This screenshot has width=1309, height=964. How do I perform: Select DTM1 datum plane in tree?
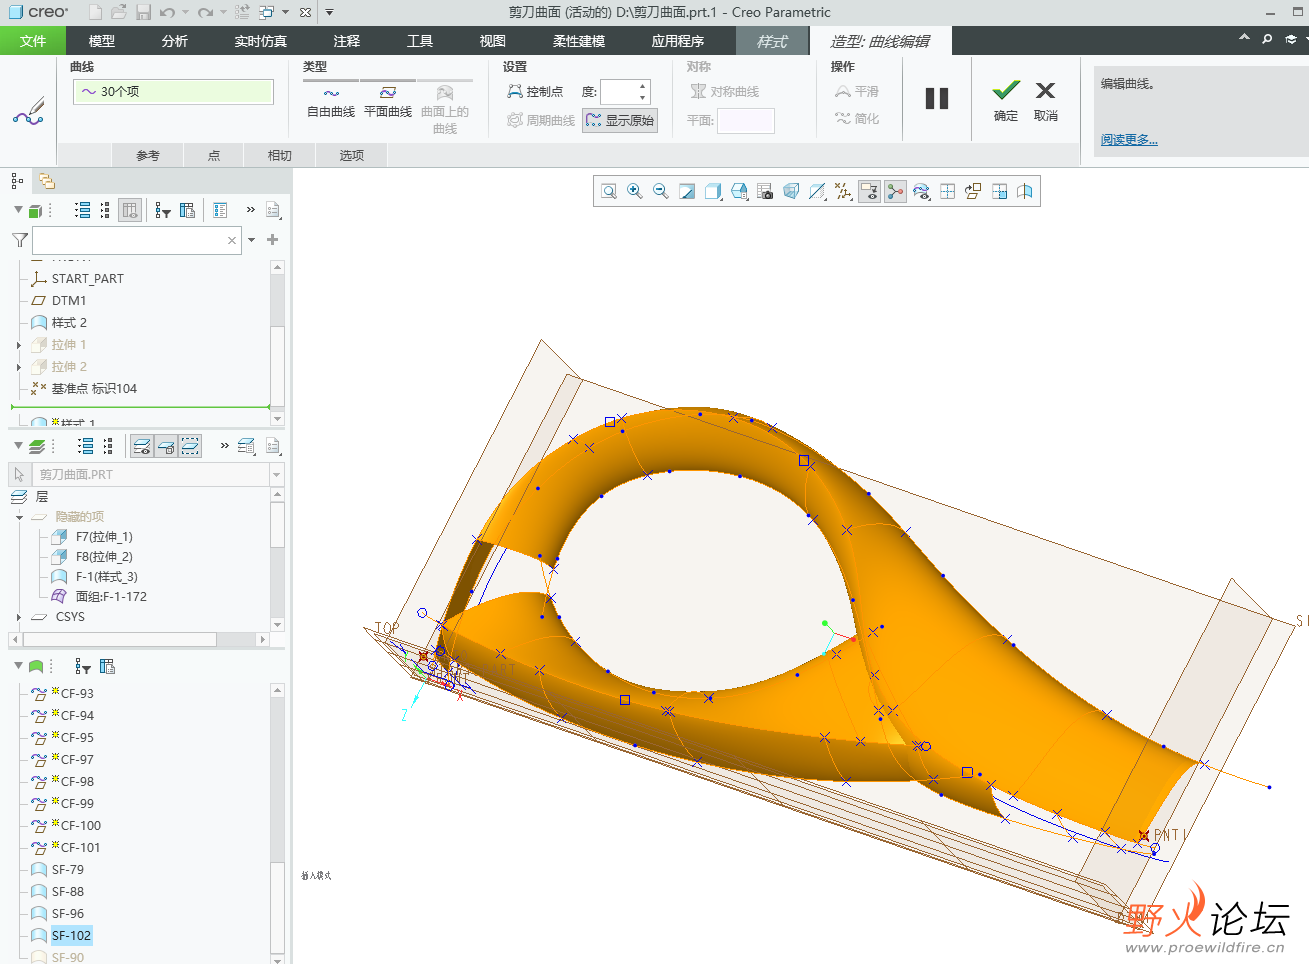(68, 301)
